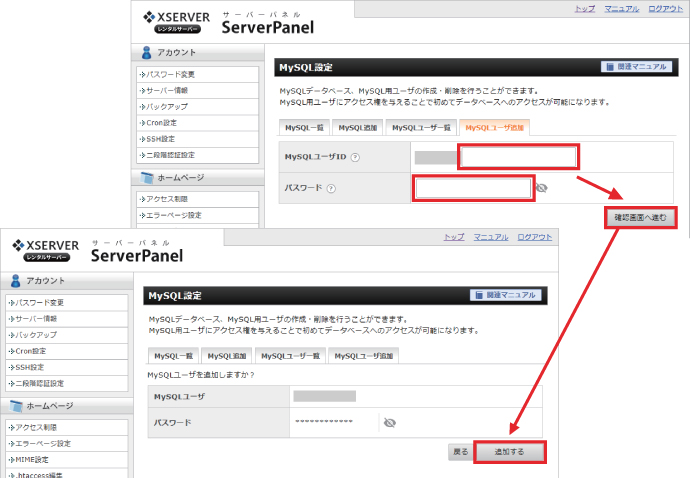Screen dimensions: 690x478
Task: Click the MySQLユーザID help question-mark icon
Action: pos(355,157)
